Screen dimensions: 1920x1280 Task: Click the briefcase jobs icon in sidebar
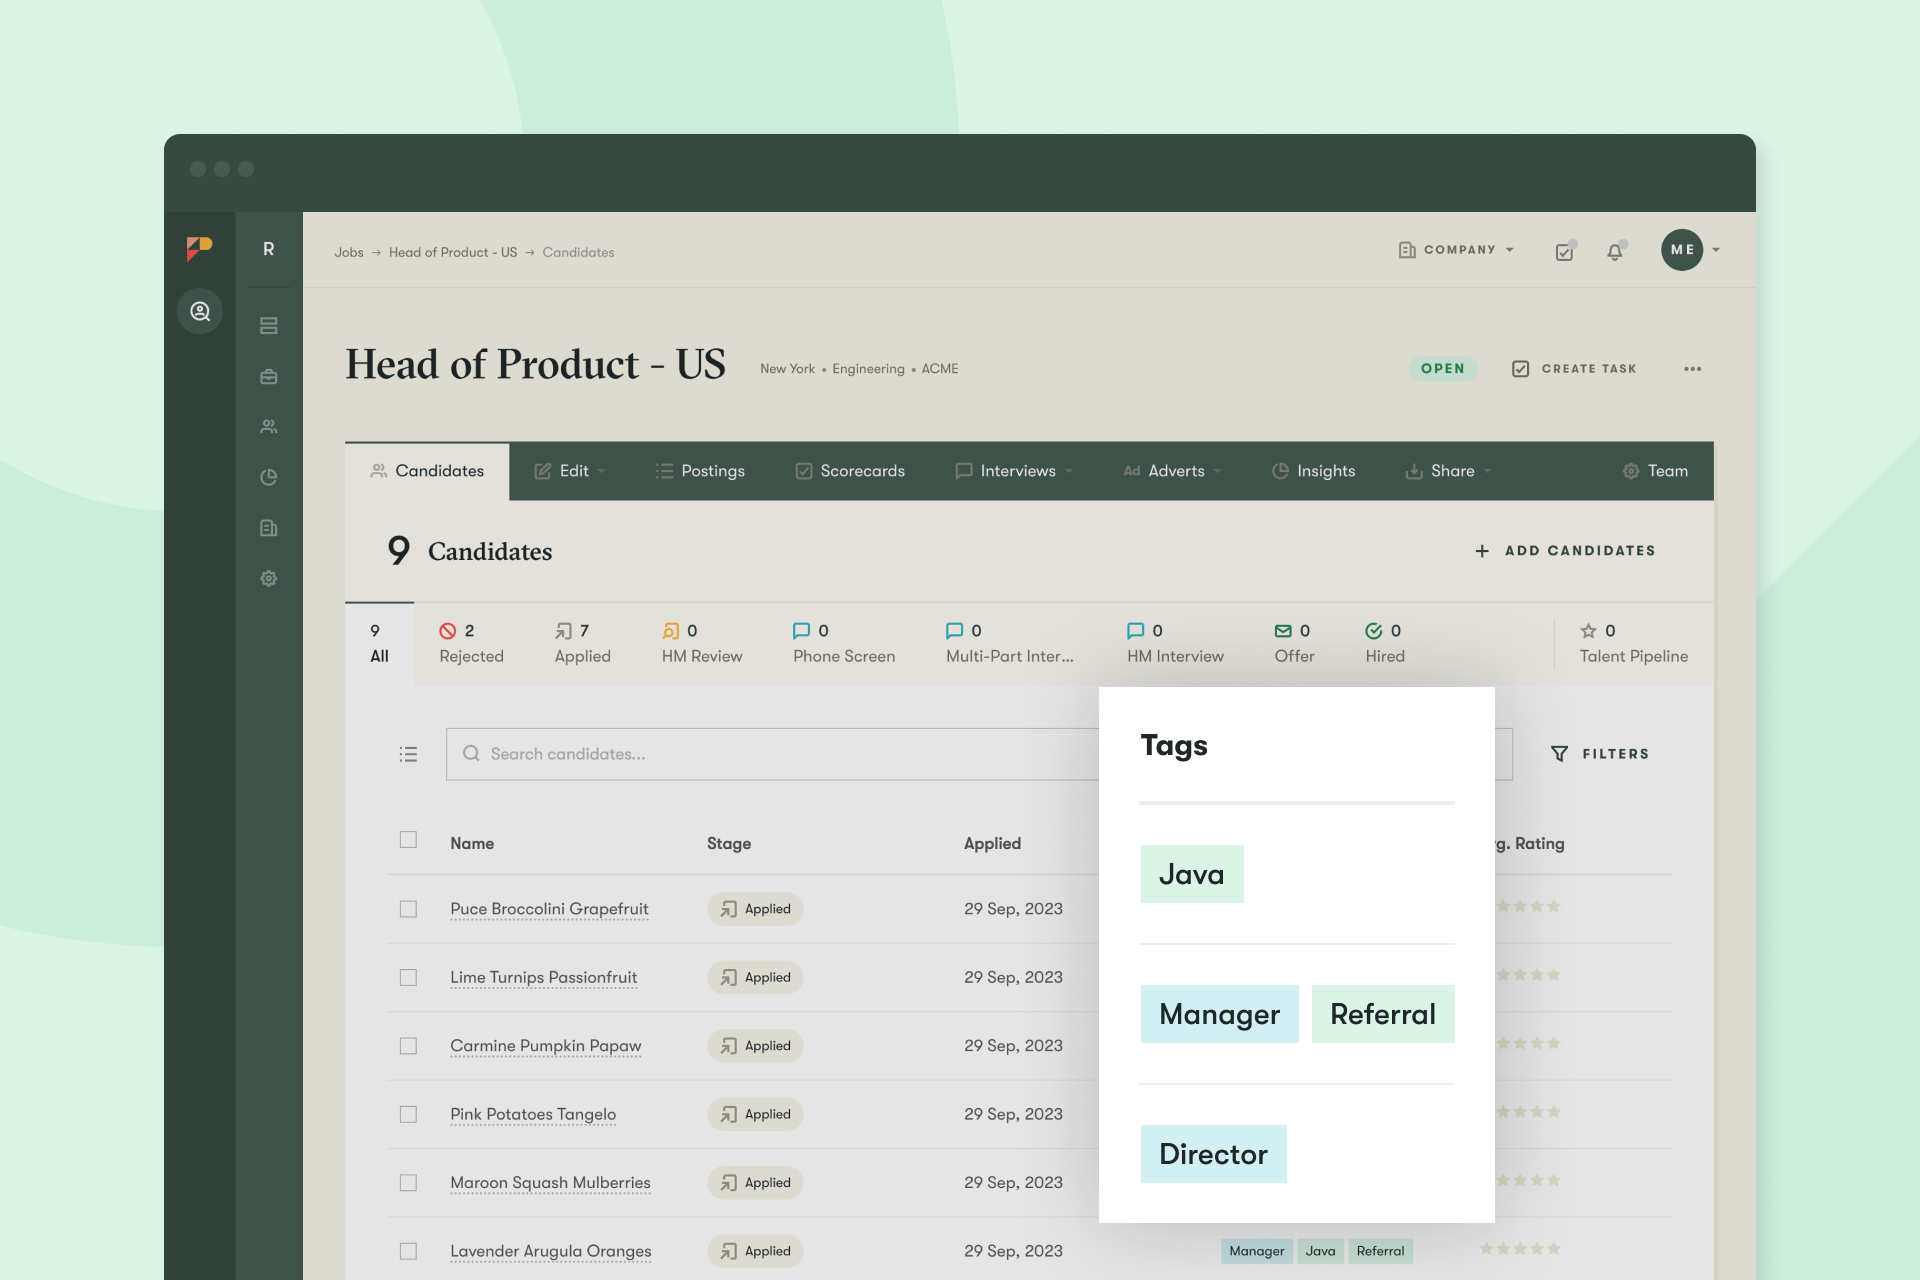[268, 377]
